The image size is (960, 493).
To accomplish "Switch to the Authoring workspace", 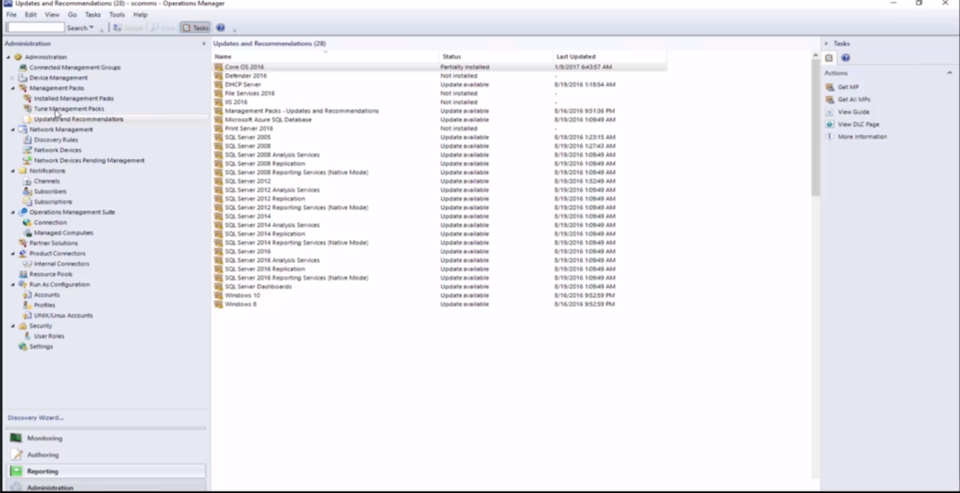I will pos(106,455).
